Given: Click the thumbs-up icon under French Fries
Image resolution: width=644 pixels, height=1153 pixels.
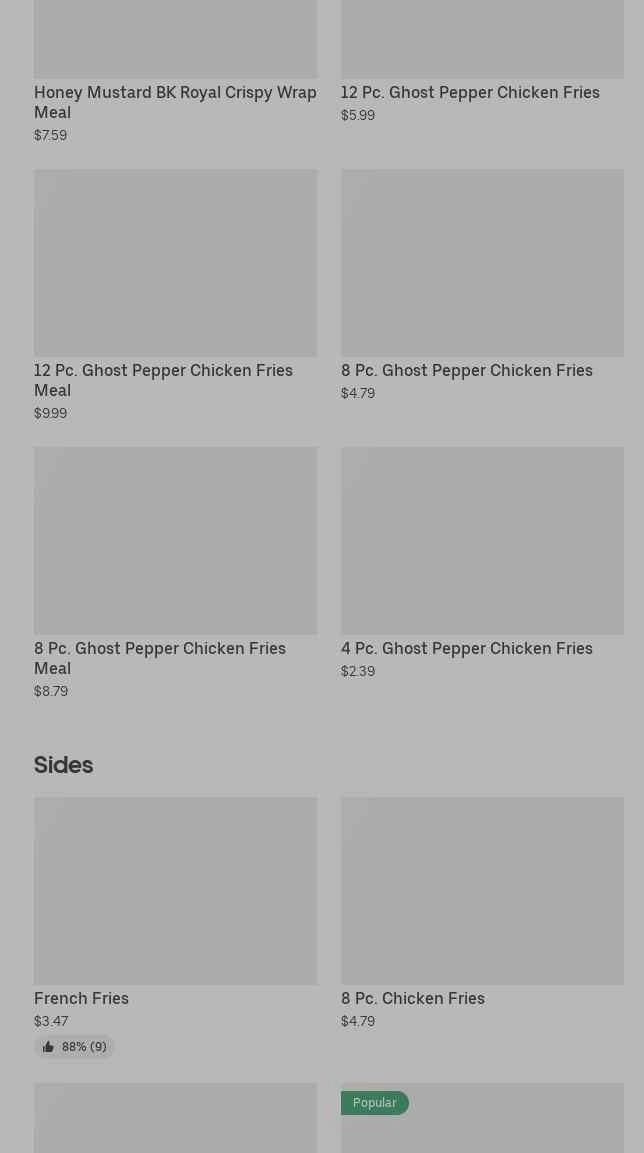Looking at the screenshot, I should (48, 1047).
